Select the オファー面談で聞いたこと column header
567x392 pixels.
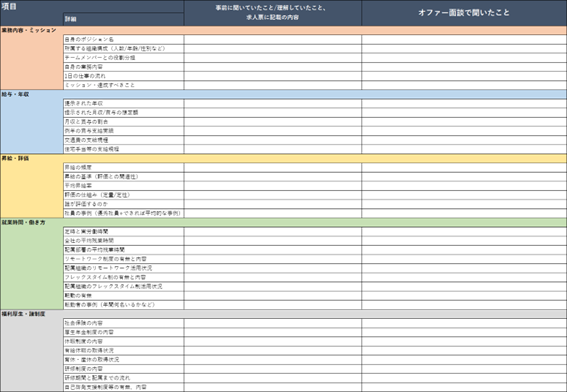pyautogui.click(x=464, y=13)
